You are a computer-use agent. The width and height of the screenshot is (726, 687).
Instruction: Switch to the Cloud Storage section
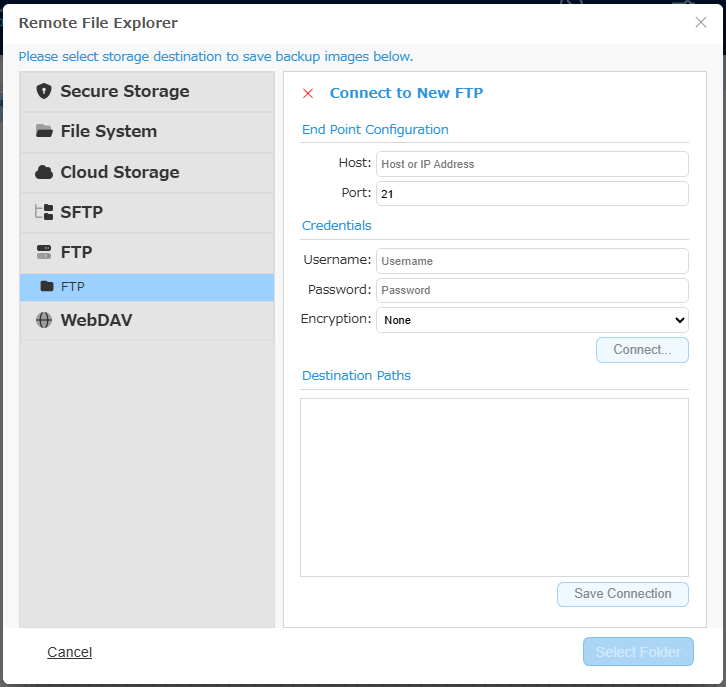click(147, 172)
